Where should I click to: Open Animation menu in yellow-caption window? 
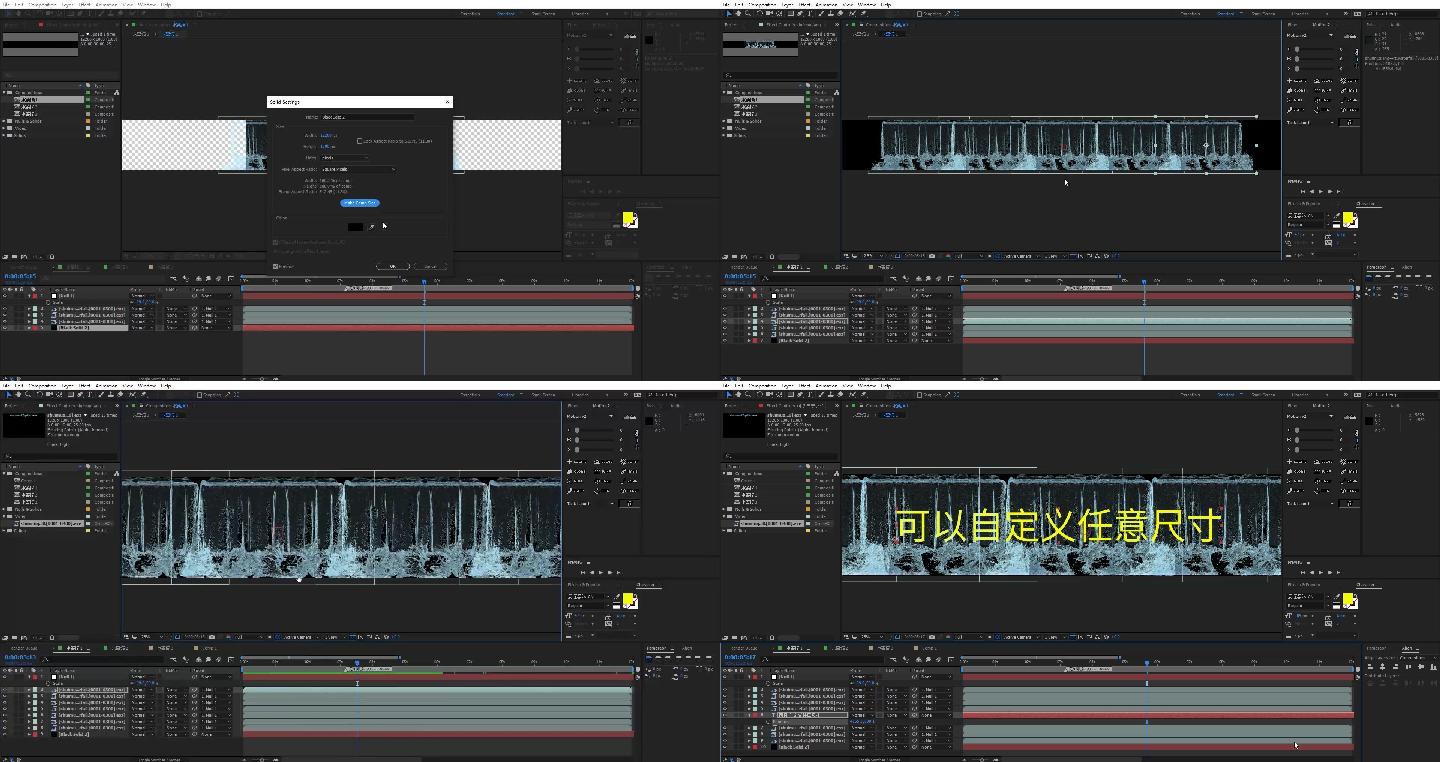[826, 385]
